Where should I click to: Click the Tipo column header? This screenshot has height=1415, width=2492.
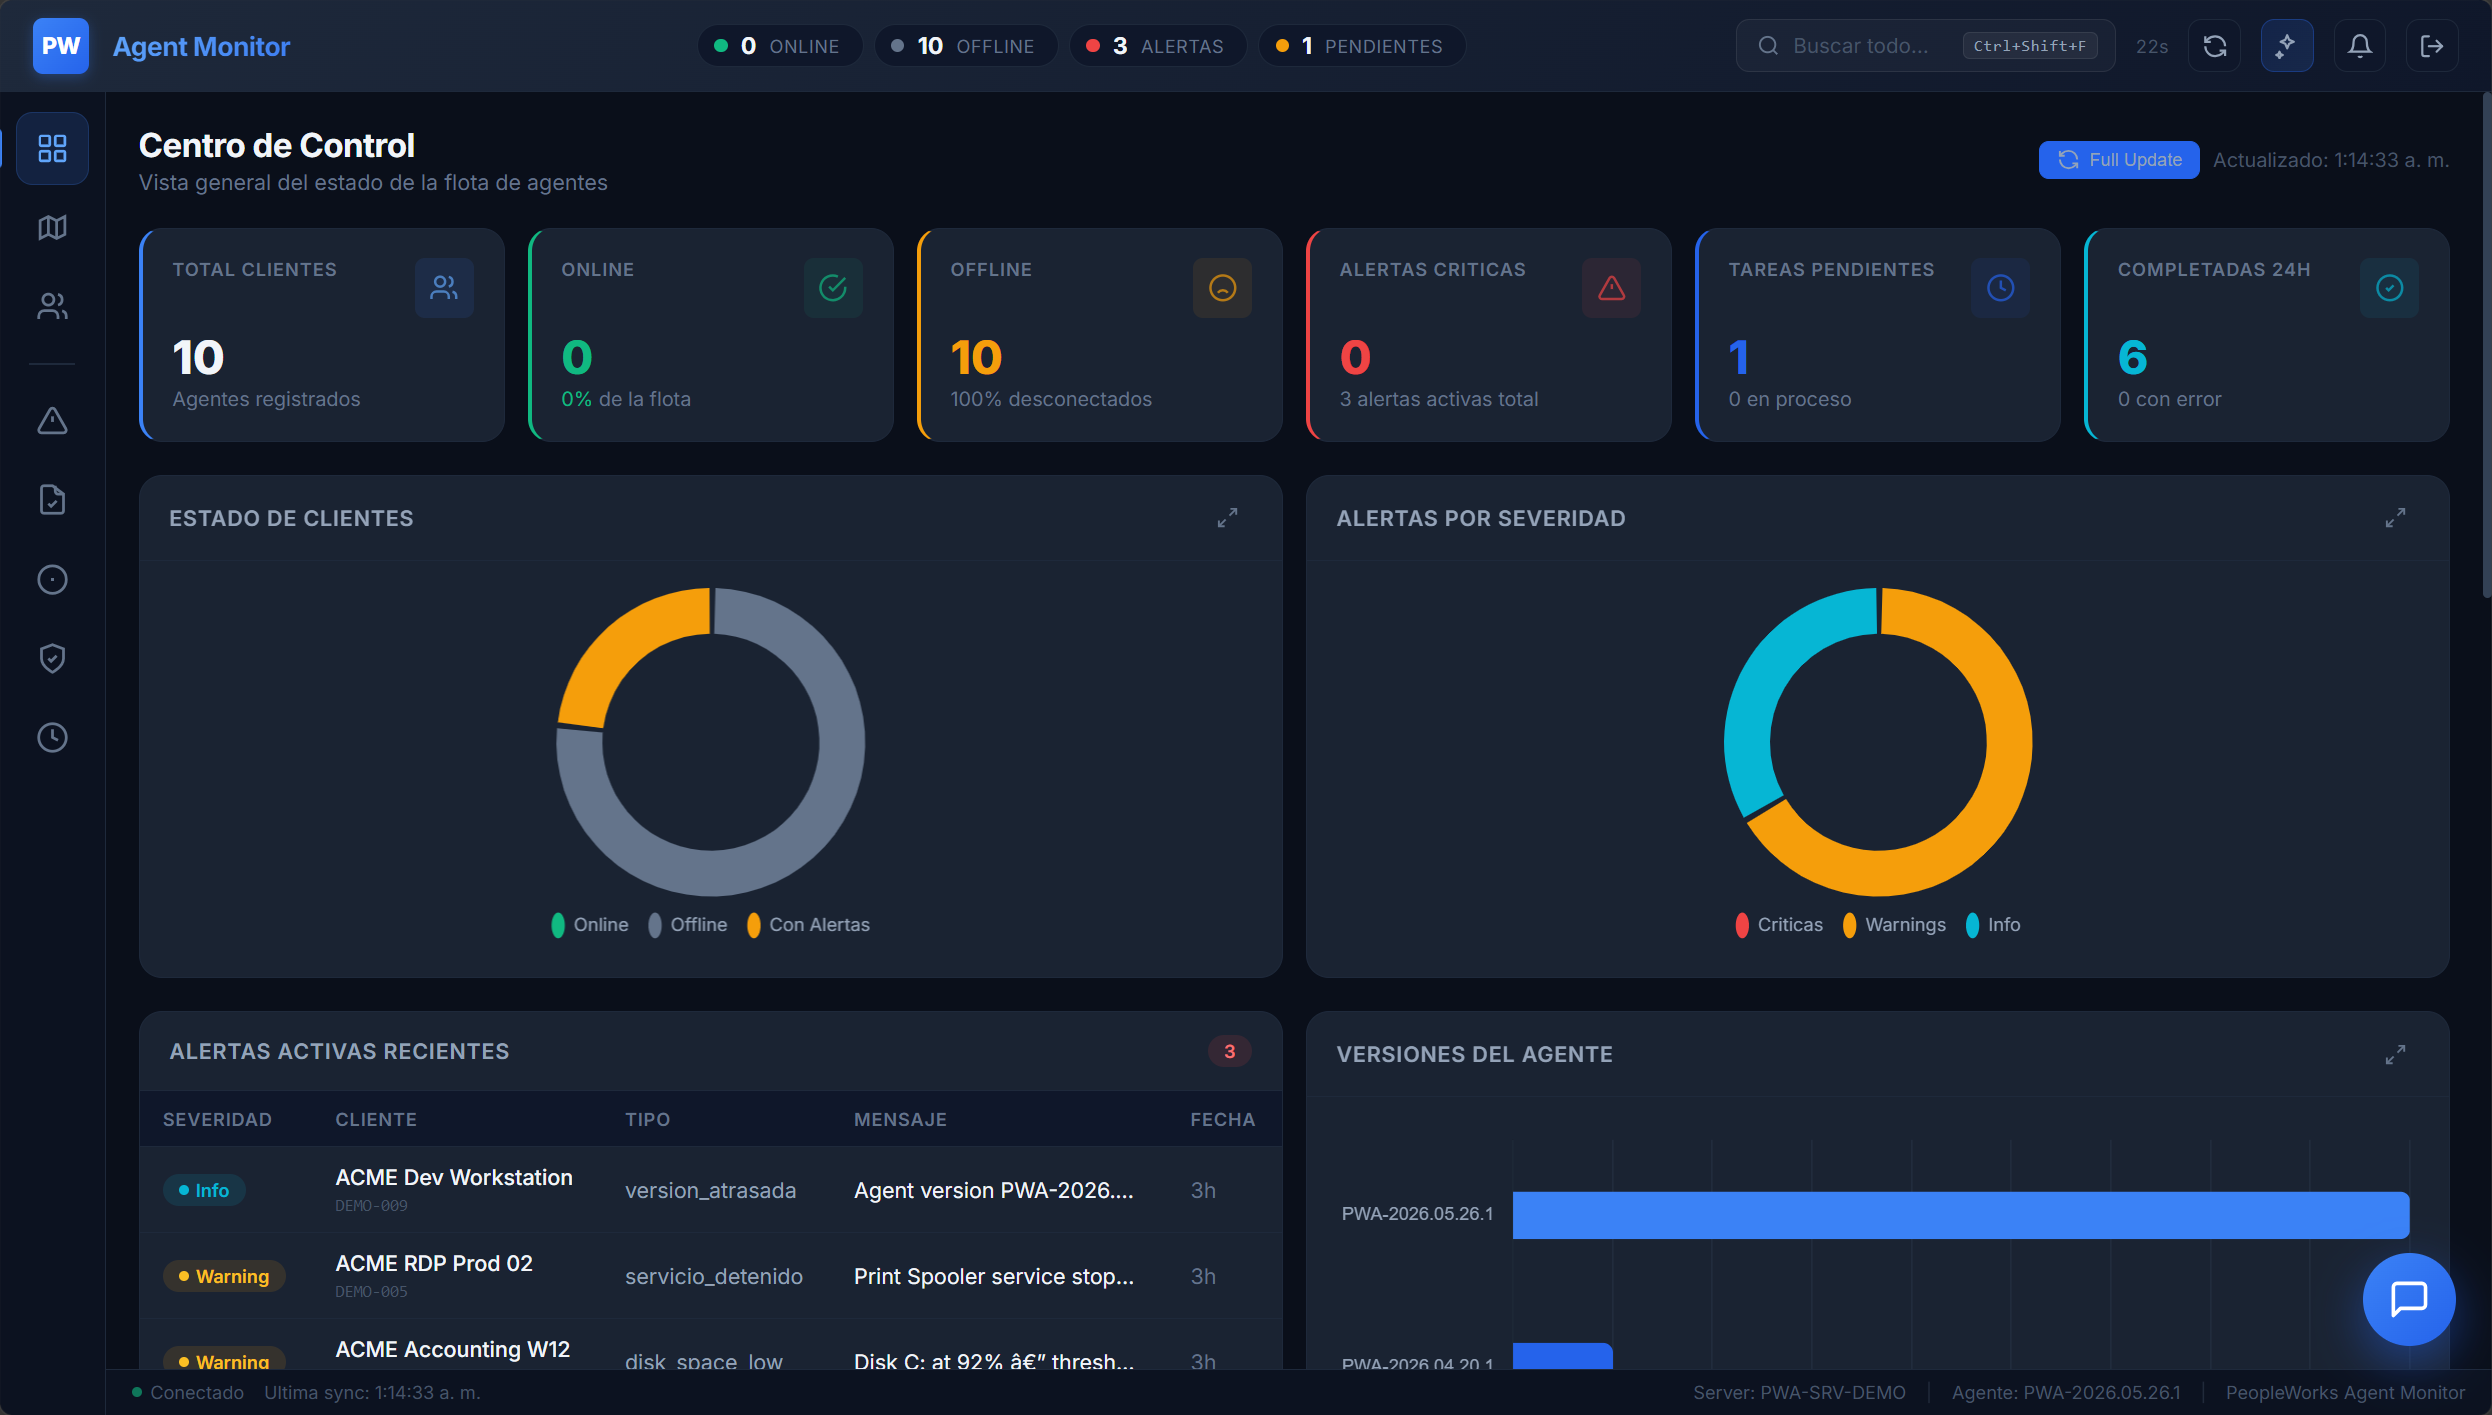(x=647, y=1120)
